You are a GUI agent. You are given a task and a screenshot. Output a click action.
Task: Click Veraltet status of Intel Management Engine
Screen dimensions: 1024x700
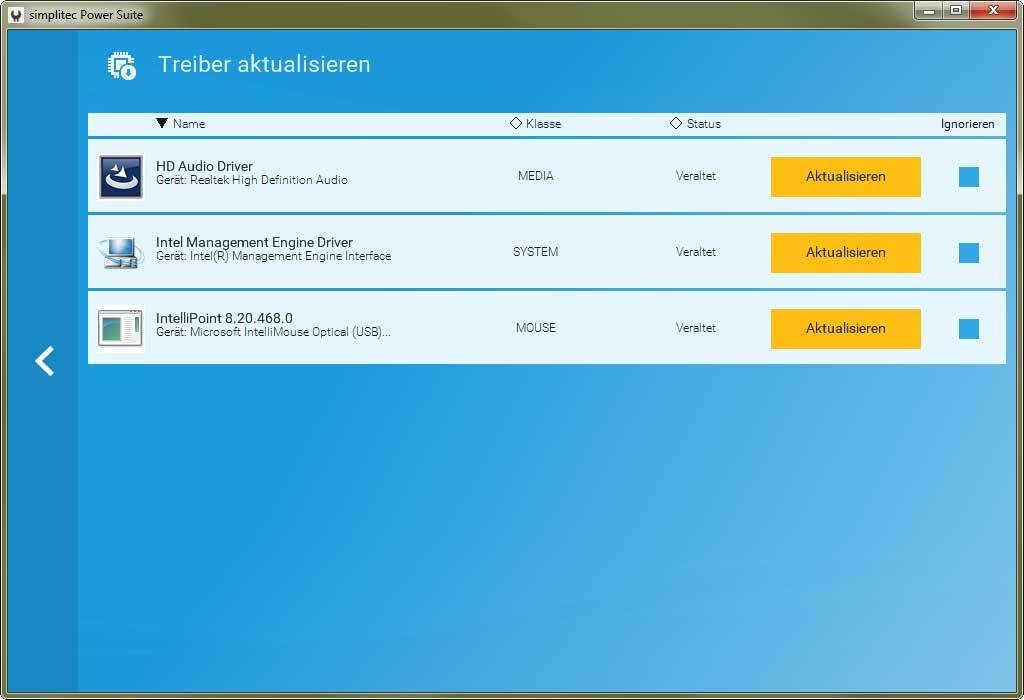[x=696, y=252]
